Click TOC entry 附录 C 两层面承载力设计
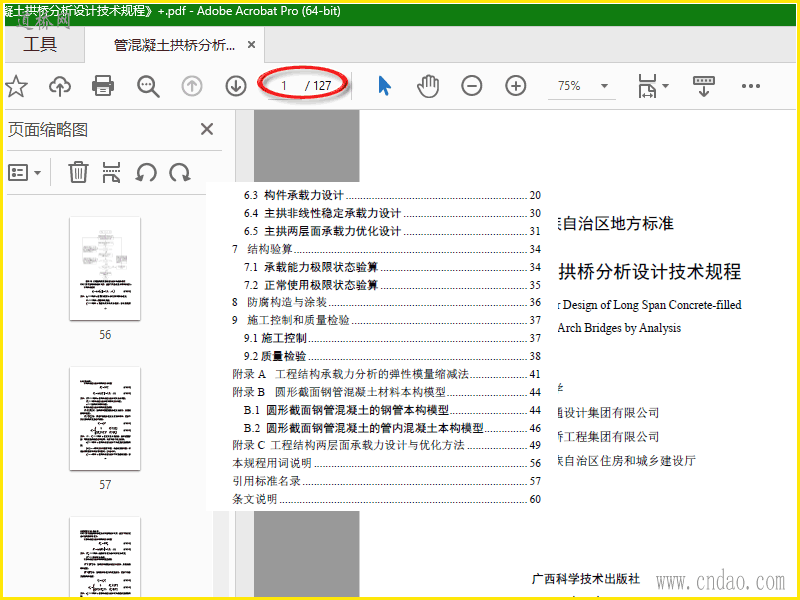Screen dimensions: 800x600 386,445
